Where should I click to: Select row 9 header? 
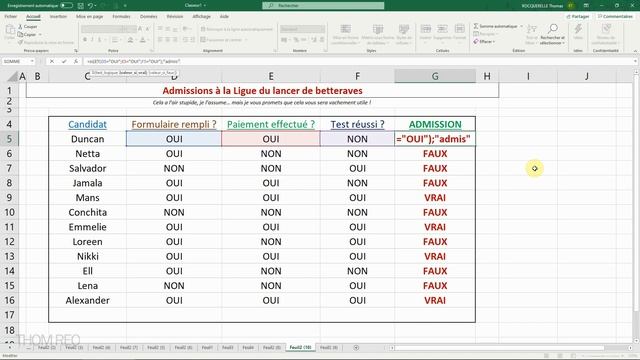[x=9, y=198]
